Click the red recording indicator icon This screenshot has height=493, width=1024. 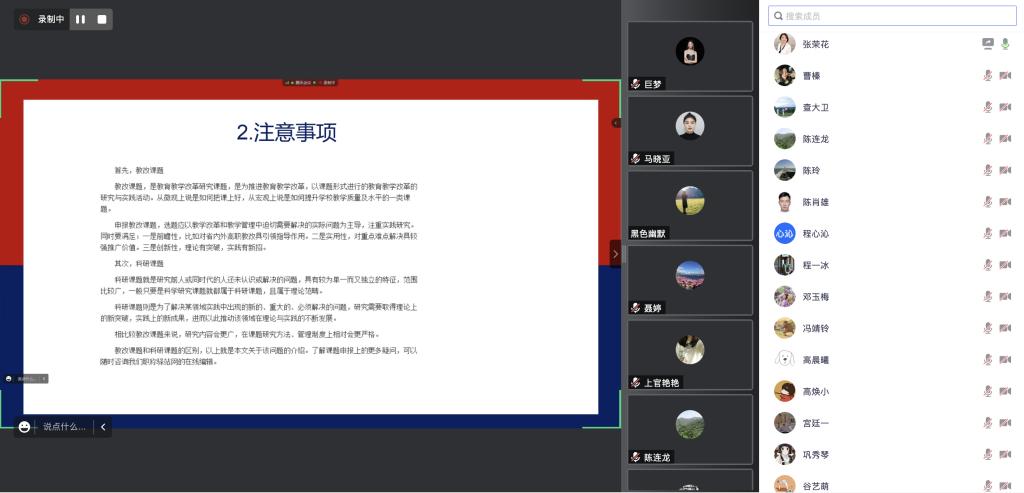24,19
